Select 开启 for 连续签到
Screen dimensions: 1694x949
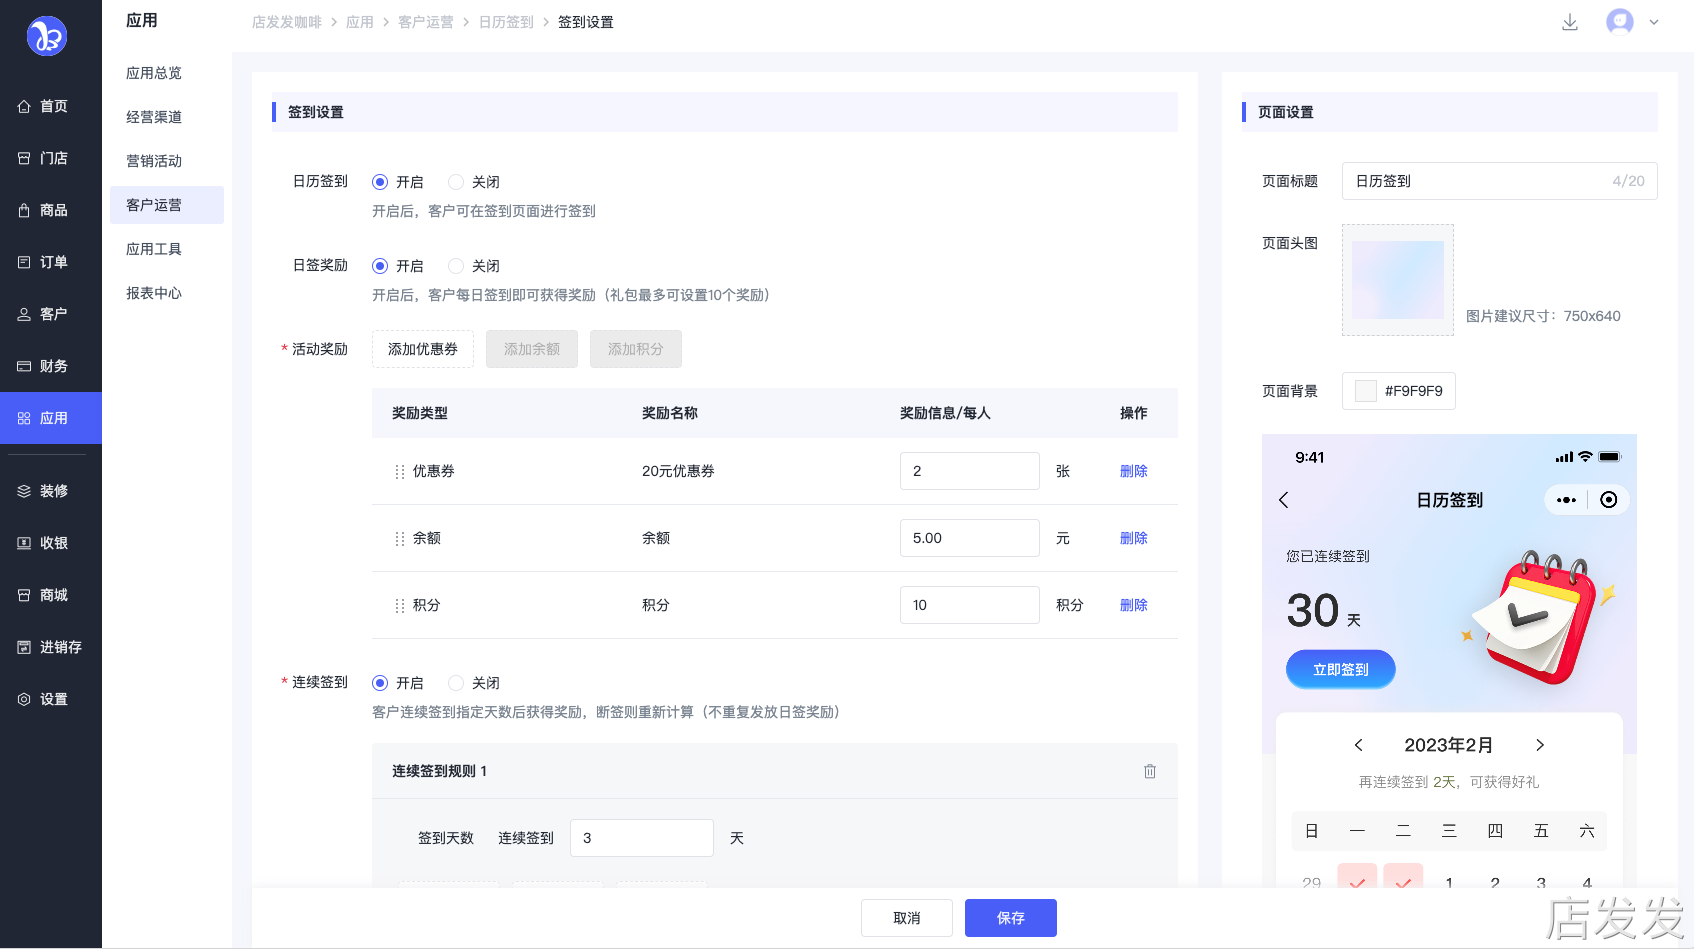click(380, 683)
